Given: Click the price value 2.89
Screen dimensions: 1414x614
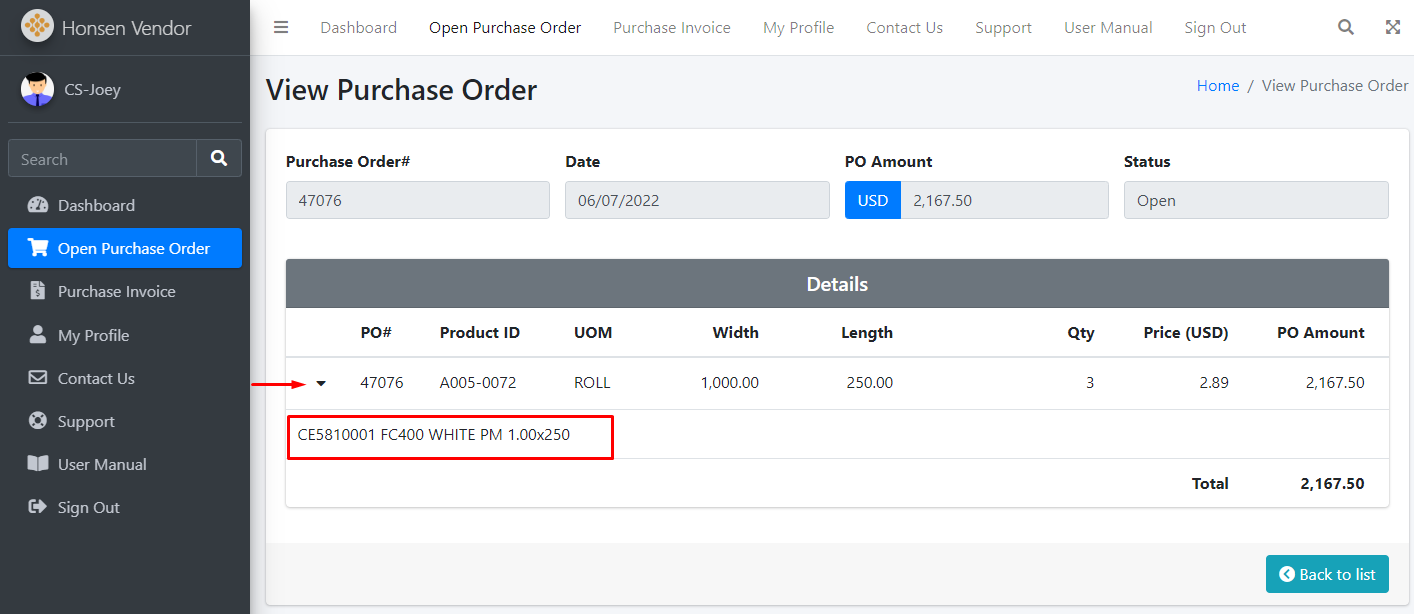Looking at the screenshot, I should [x=1214, y=383].
